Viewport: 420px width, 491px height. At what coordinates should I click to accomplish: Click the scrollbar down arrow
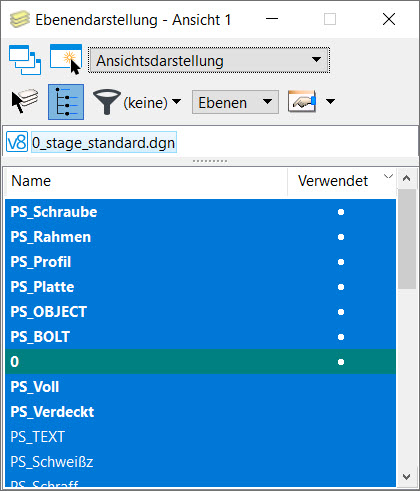pyautogui.click(x=406, y=477)
